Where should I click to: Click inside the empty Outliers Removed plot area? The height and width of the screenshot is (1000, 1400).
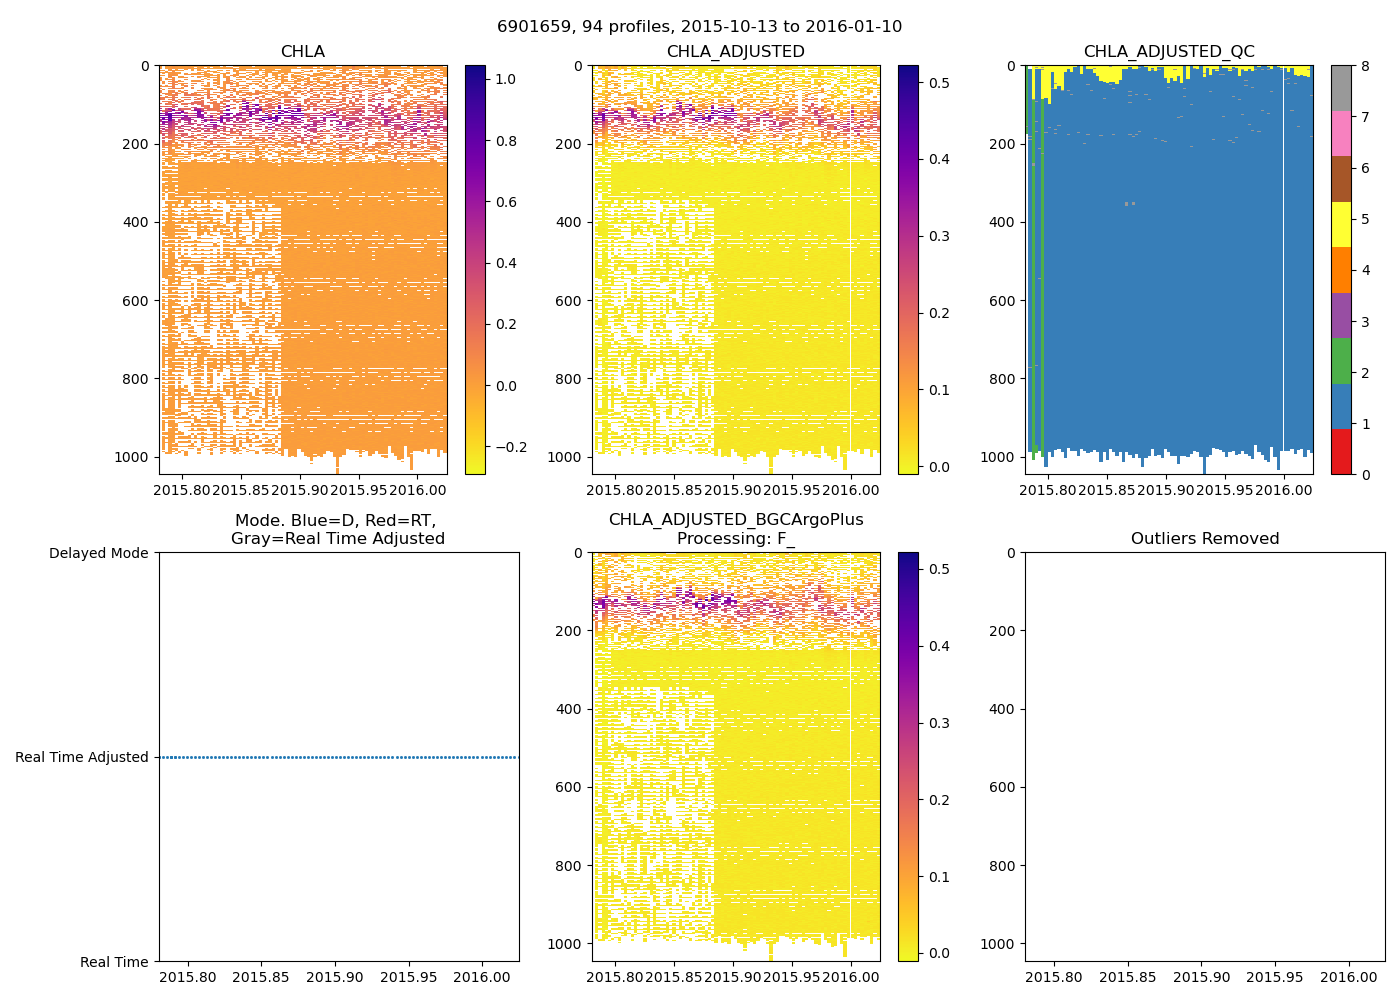click(1204, 757)
